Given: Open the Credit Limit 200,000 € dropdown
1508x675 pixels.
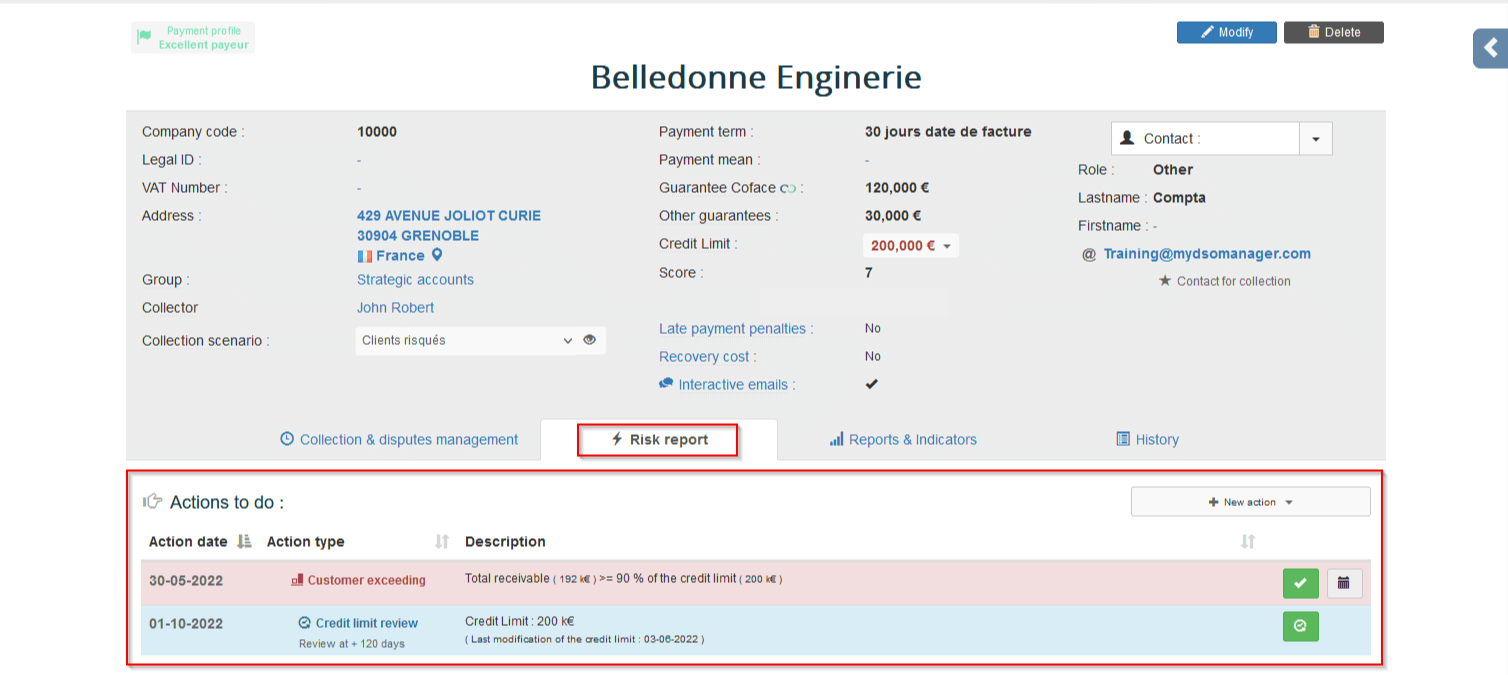Looking at the screenshot, I should (x=910, y=246).
